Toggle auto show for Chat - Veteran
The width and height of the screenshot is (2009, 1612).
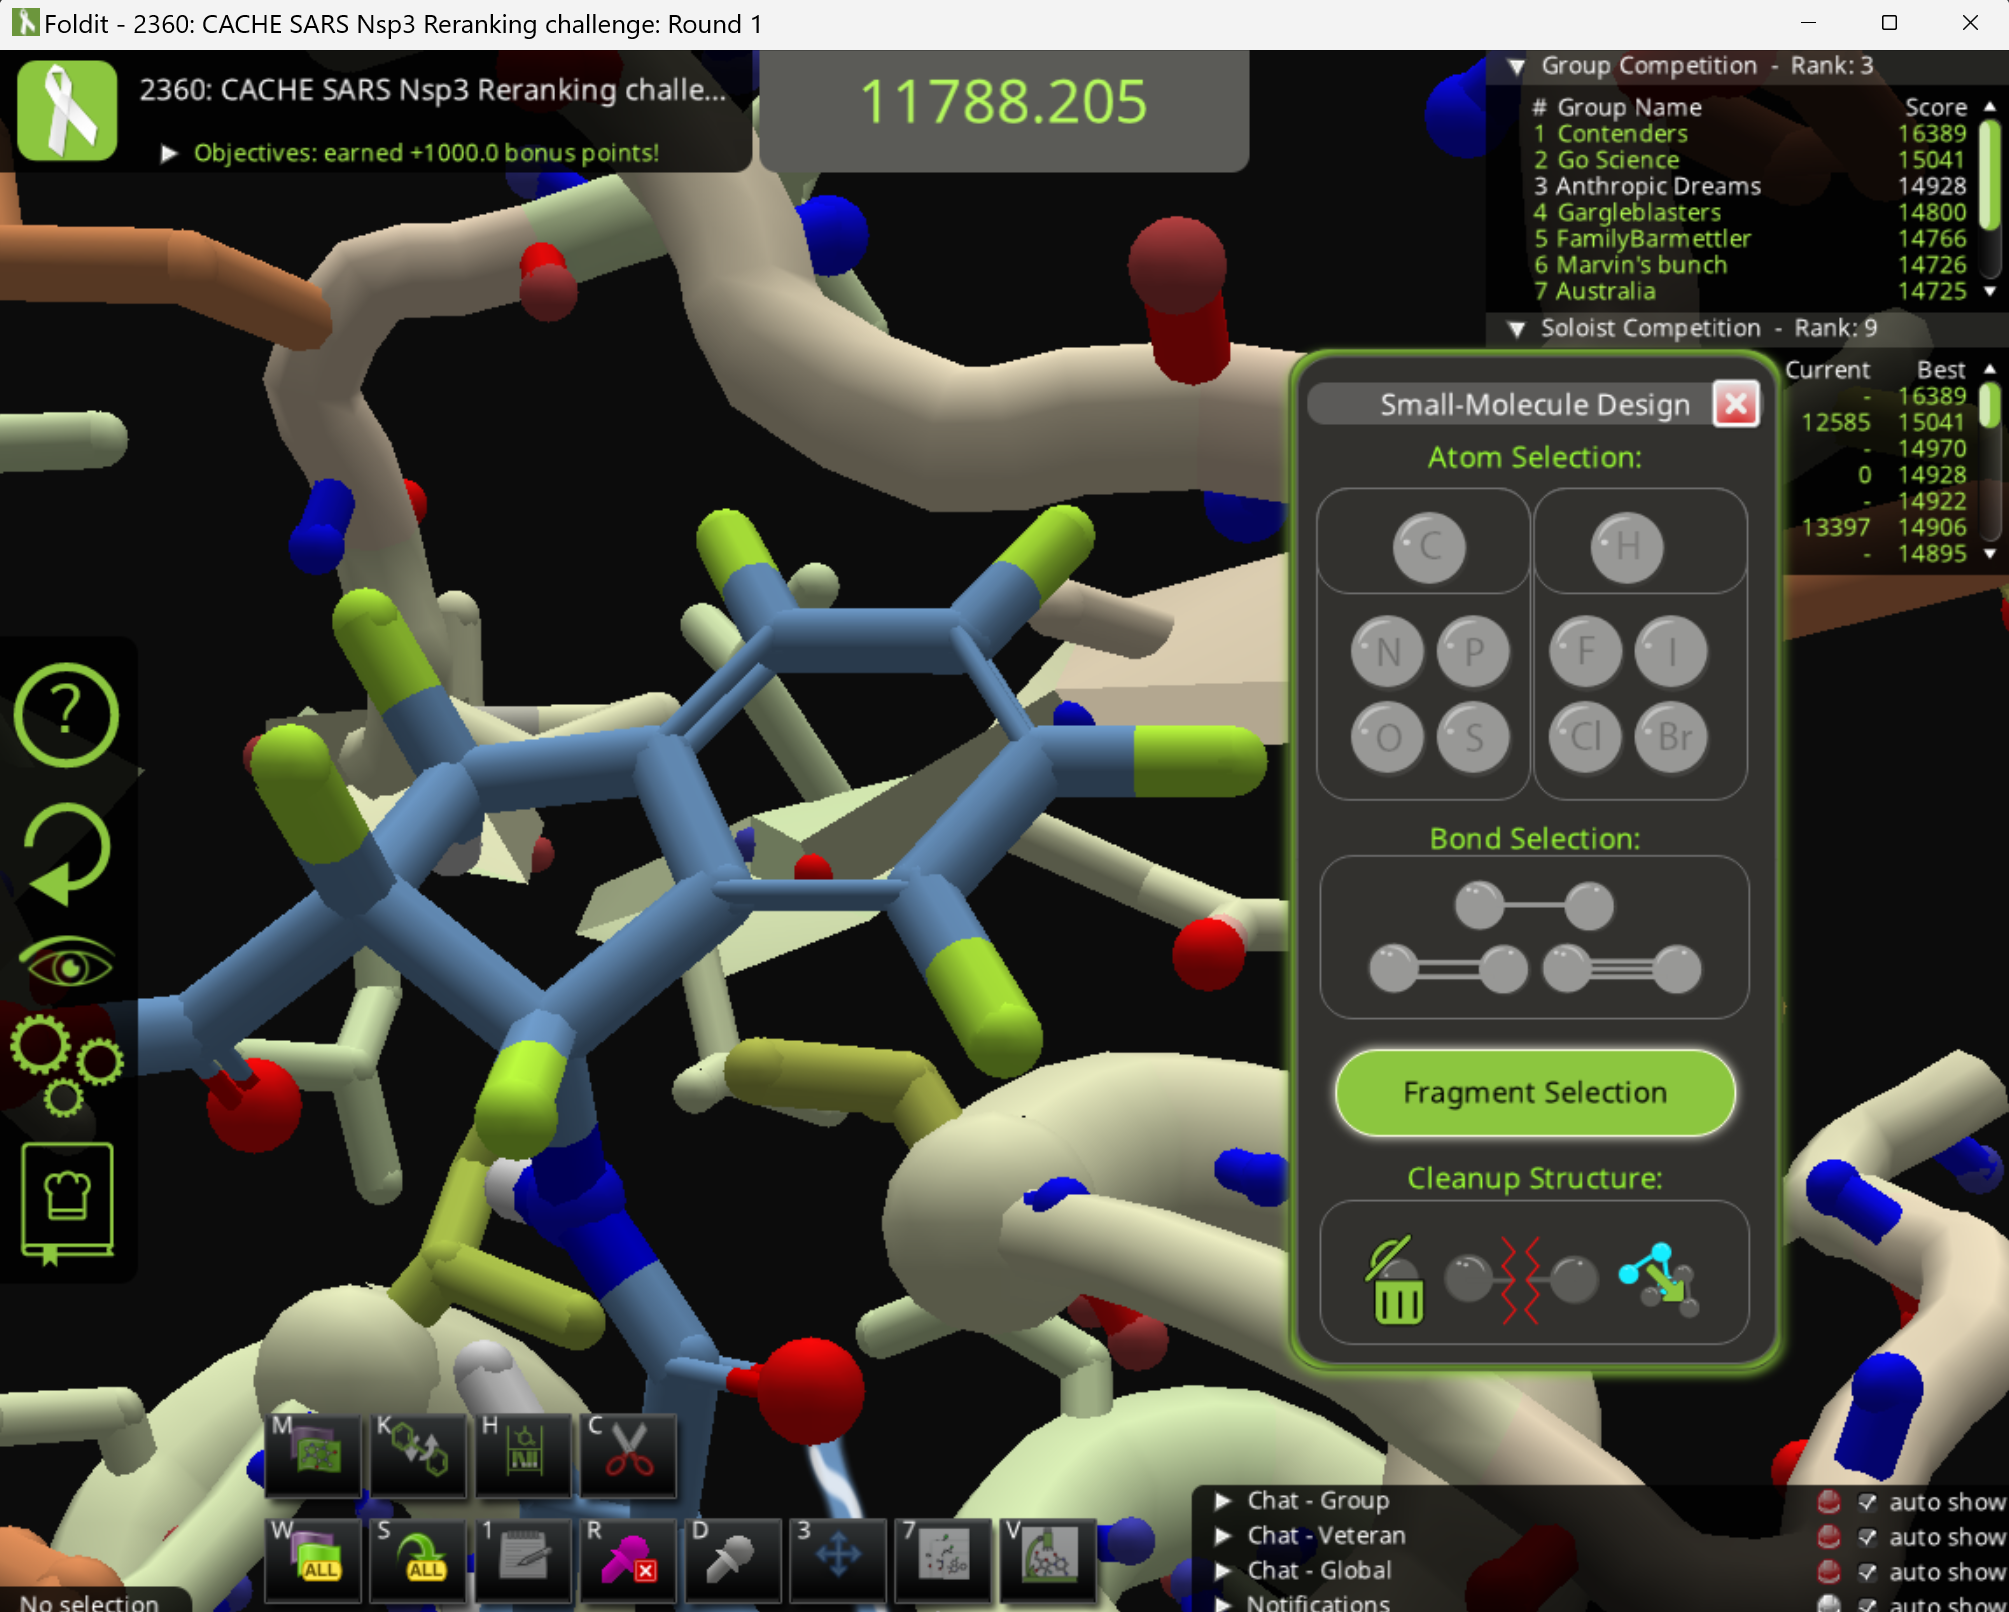point(1867,1537)
